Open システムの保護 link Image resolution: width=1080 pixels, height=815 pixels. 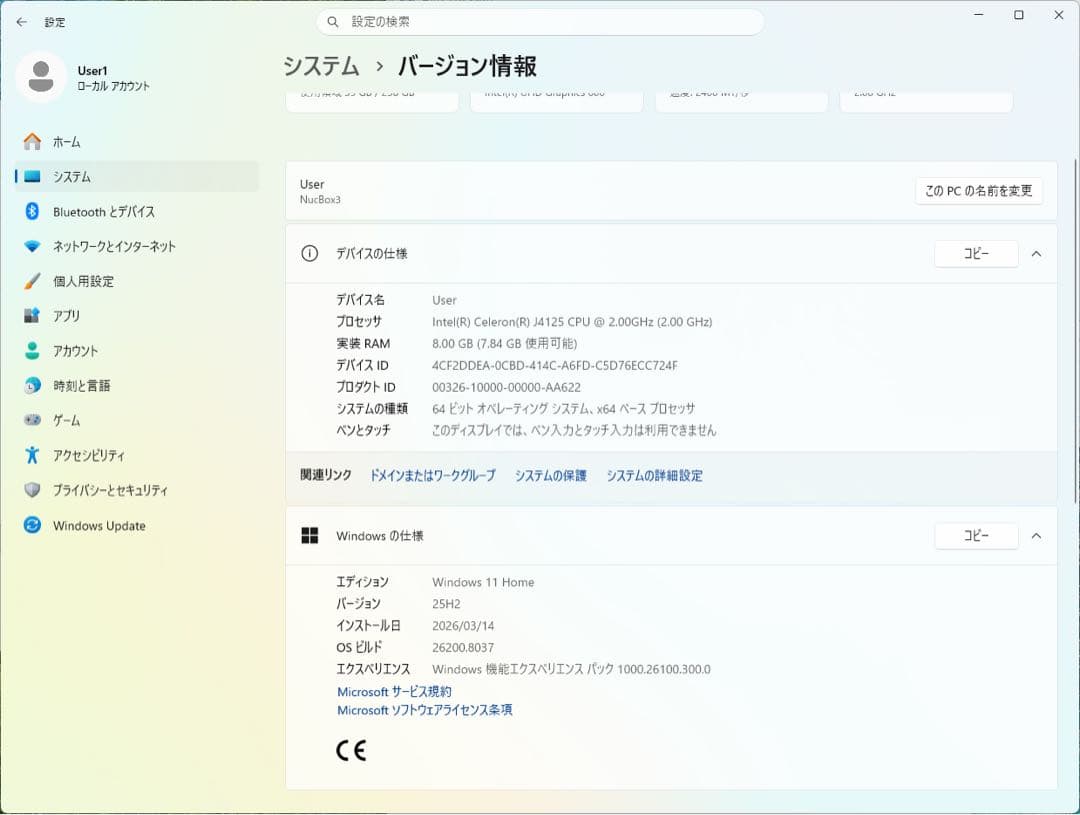[550, 475]
